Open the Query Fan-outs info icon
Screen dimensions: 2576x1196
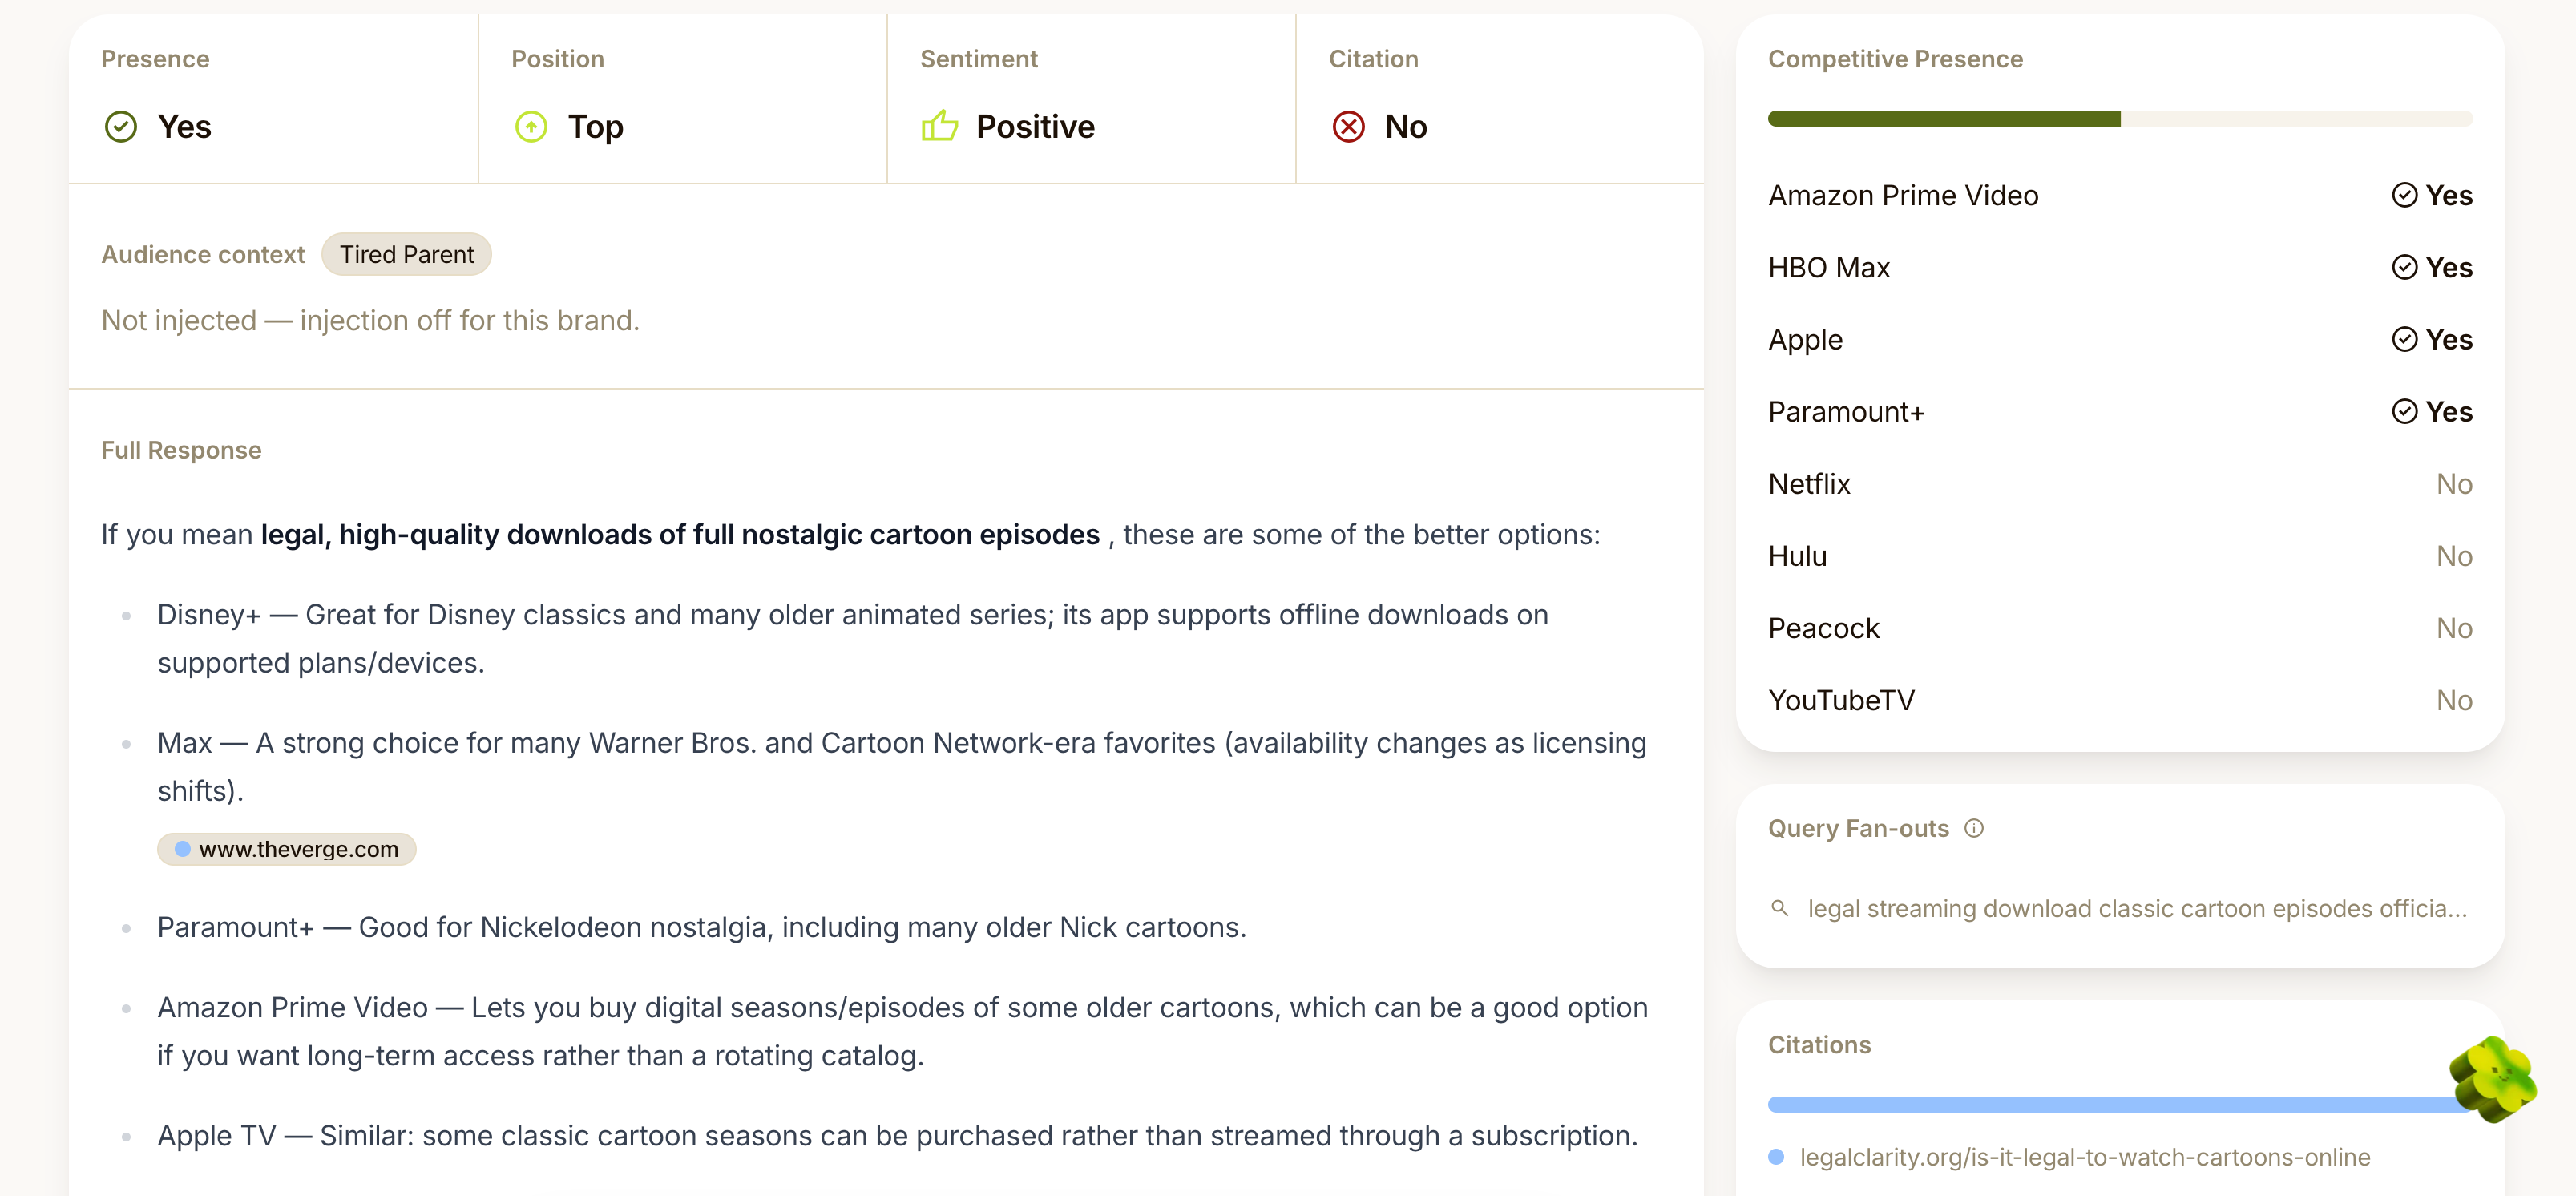(1974, 828)
